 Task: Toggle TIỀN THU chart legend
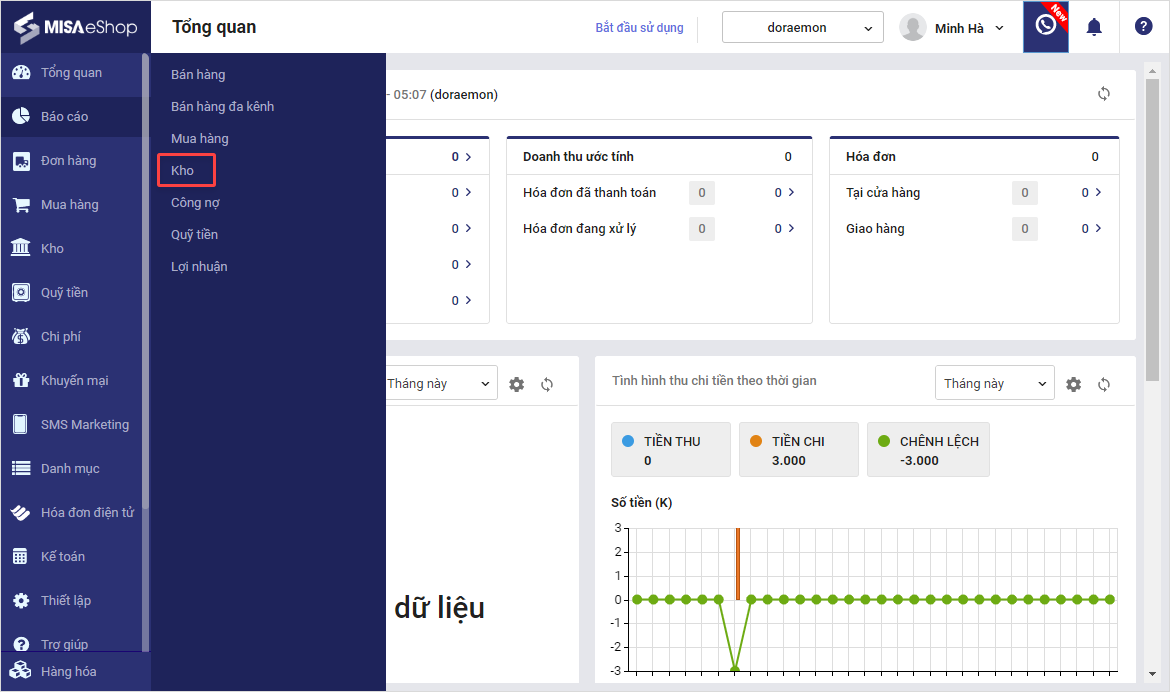pyautogui.click(x=671, y=449)
